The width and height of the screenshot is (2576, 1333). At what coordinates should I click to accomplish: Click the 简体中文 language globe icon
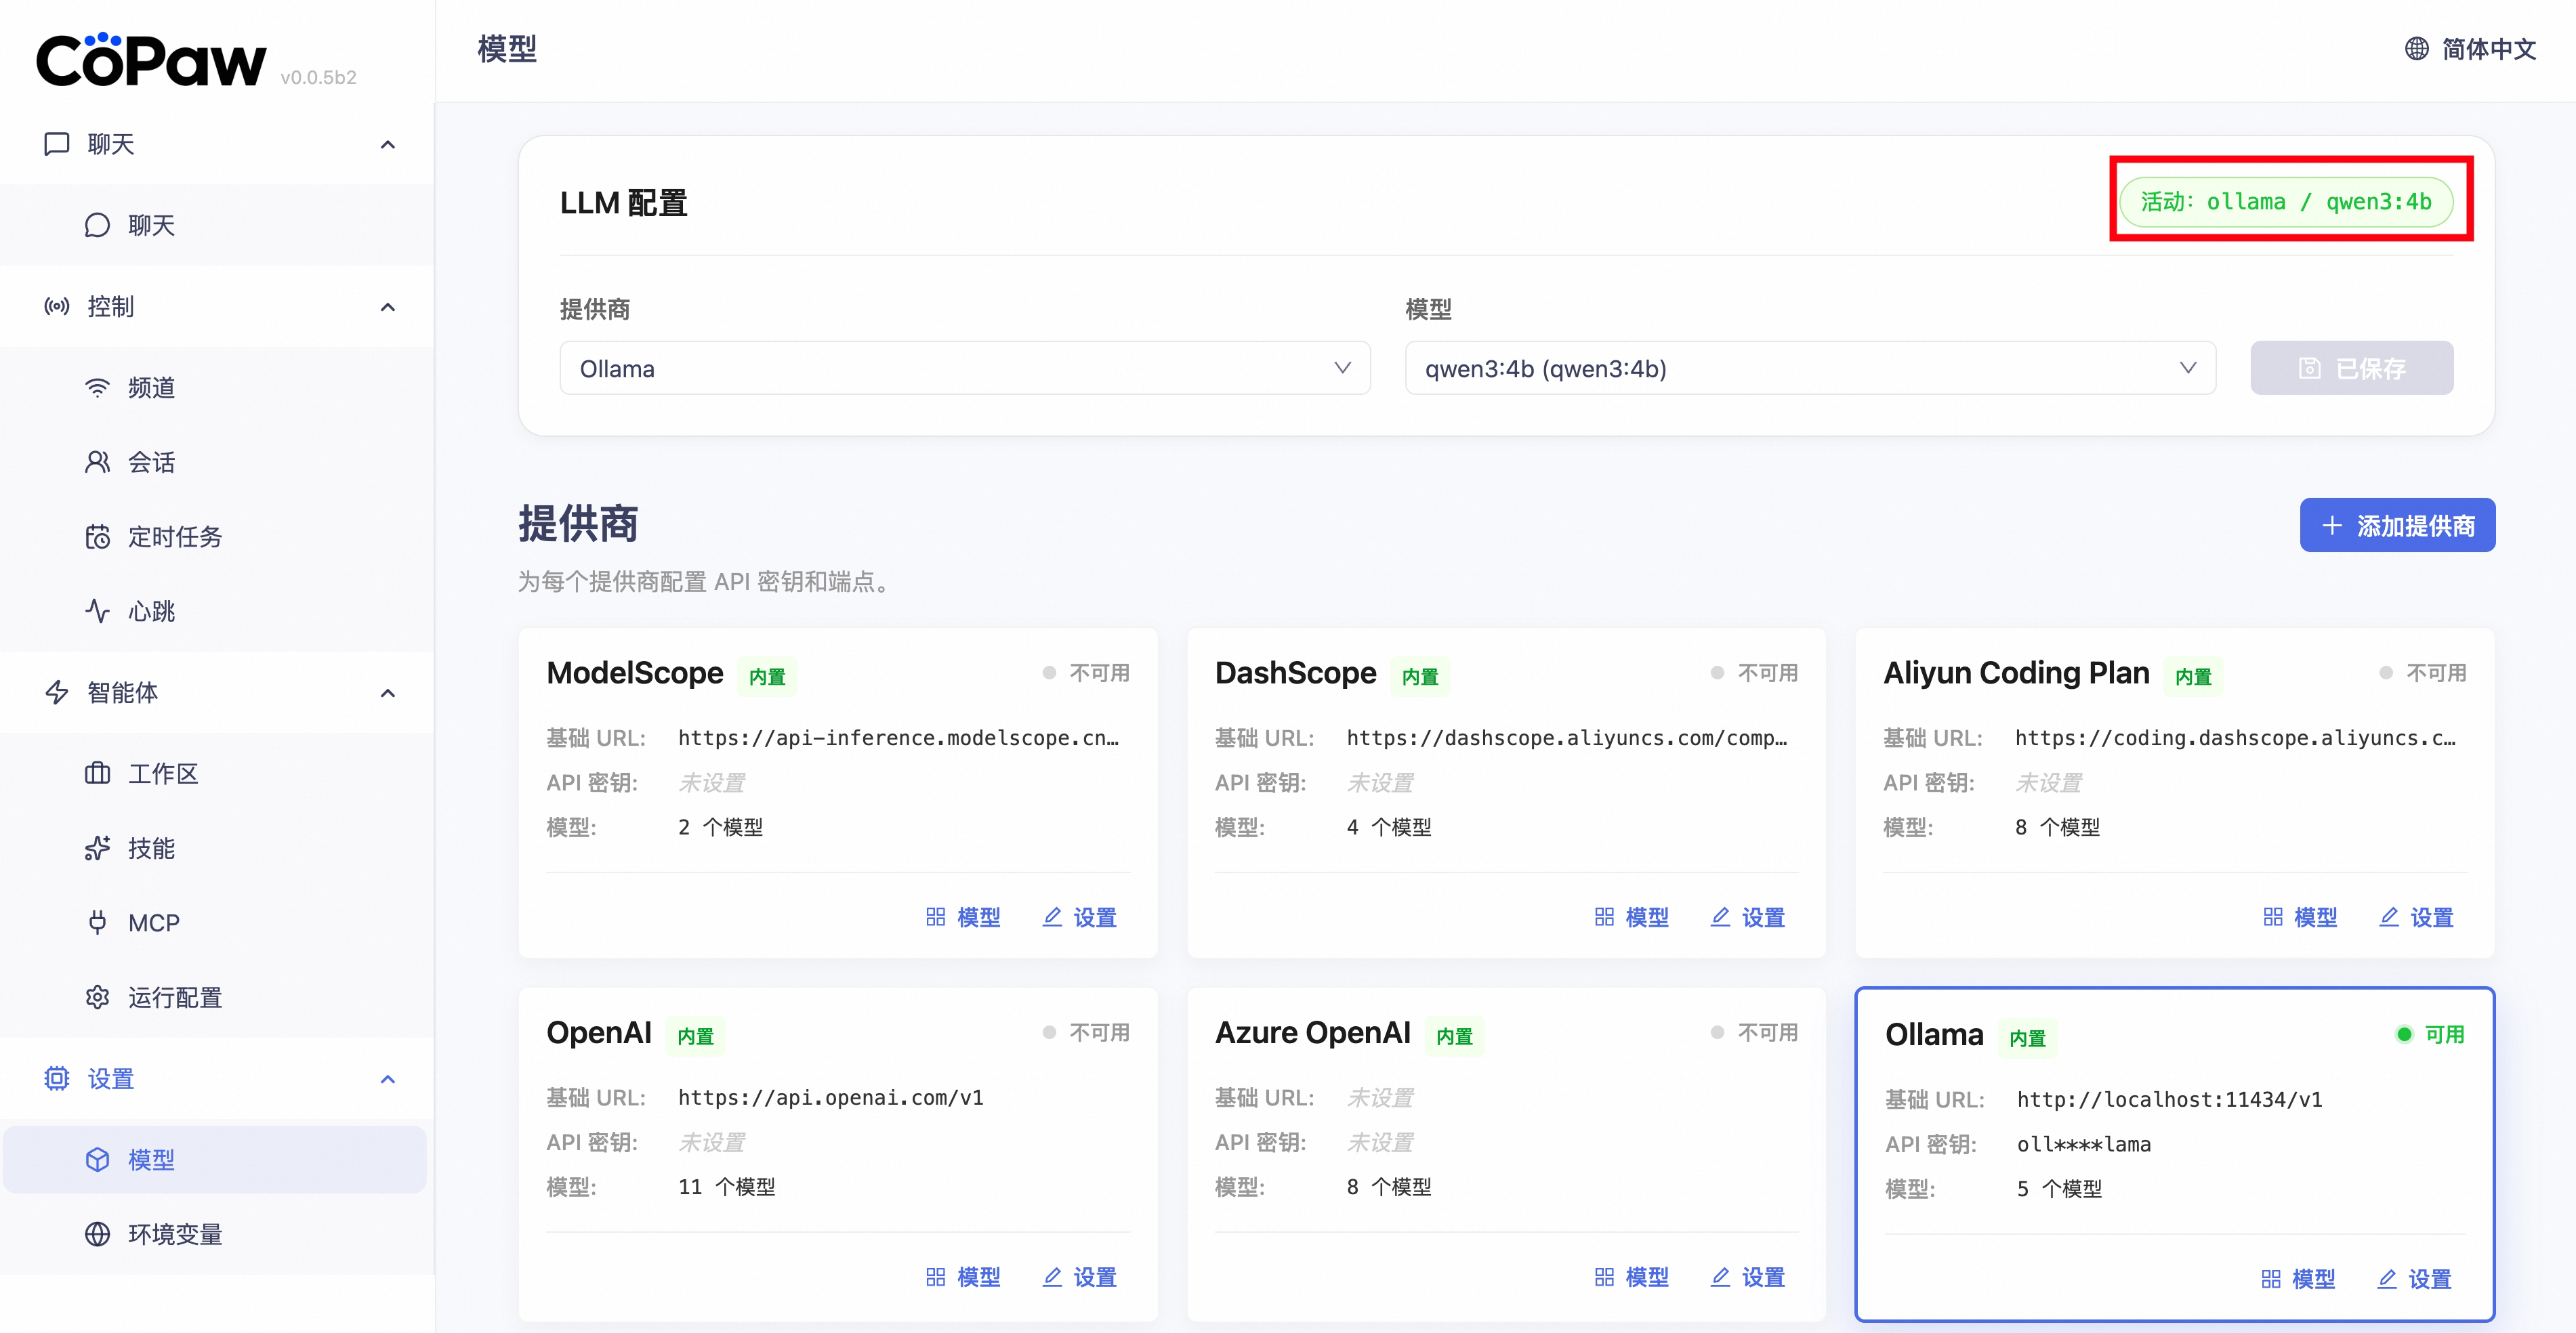coord(2416,48)
